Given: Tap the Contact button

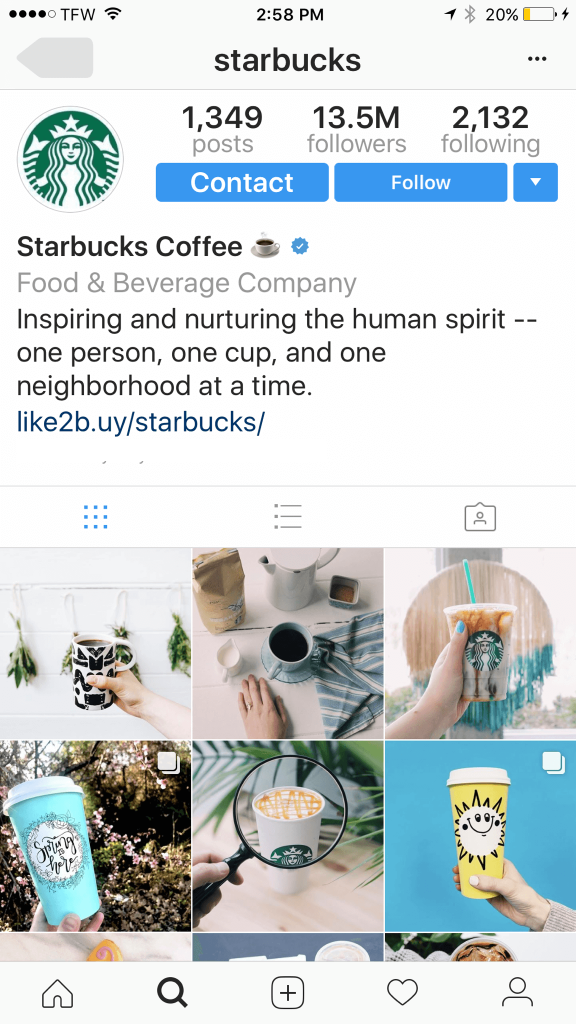Looking at the screenshot, I should (x=242, y=182).
